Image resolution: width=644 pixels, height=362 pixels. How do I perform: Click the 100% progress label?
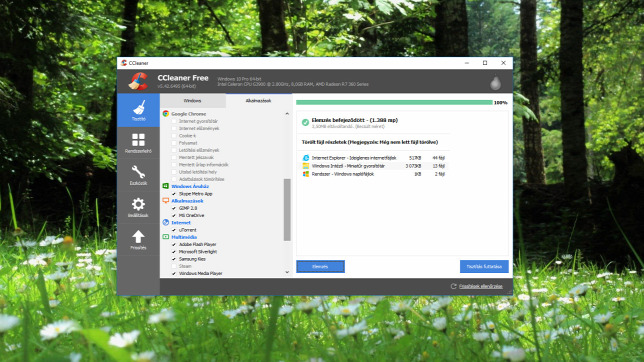coord(500,102)
